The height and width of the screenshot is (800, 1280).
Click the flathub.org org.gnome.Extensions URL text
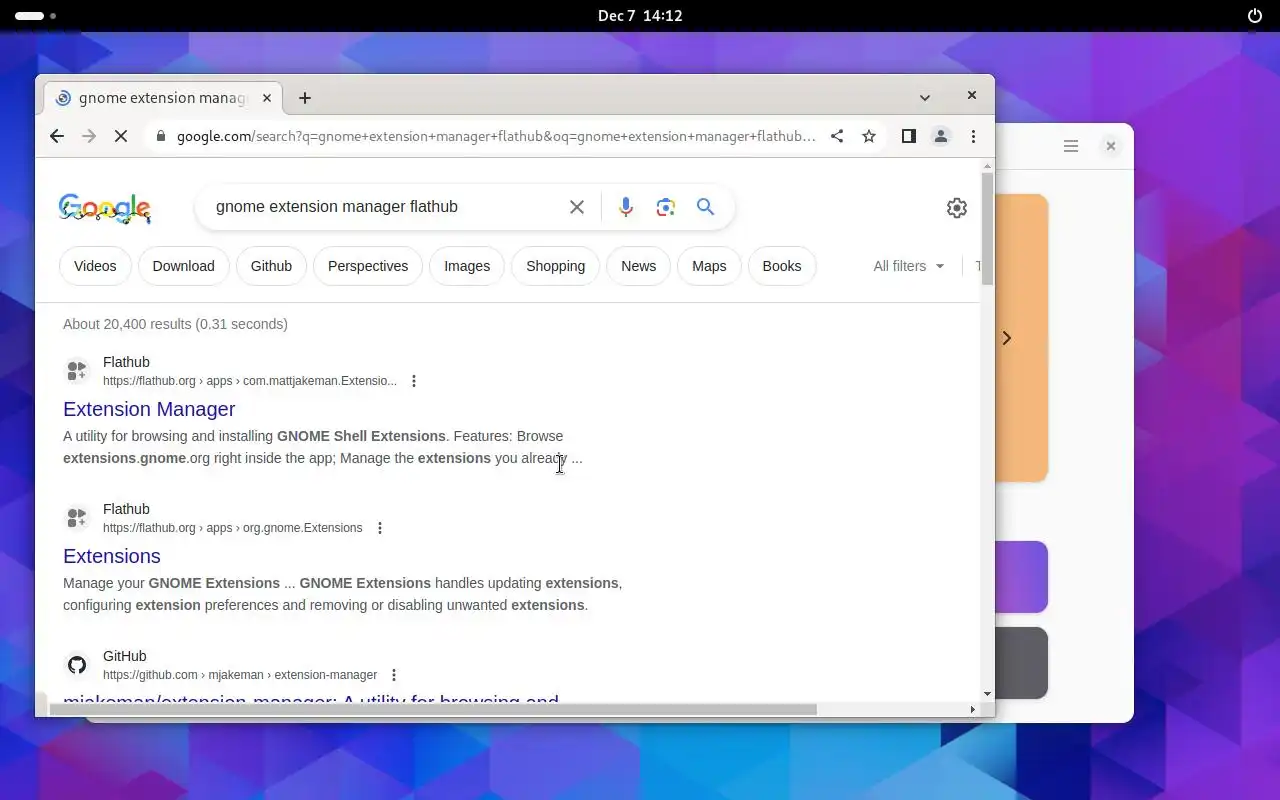(x=233, y=528)
